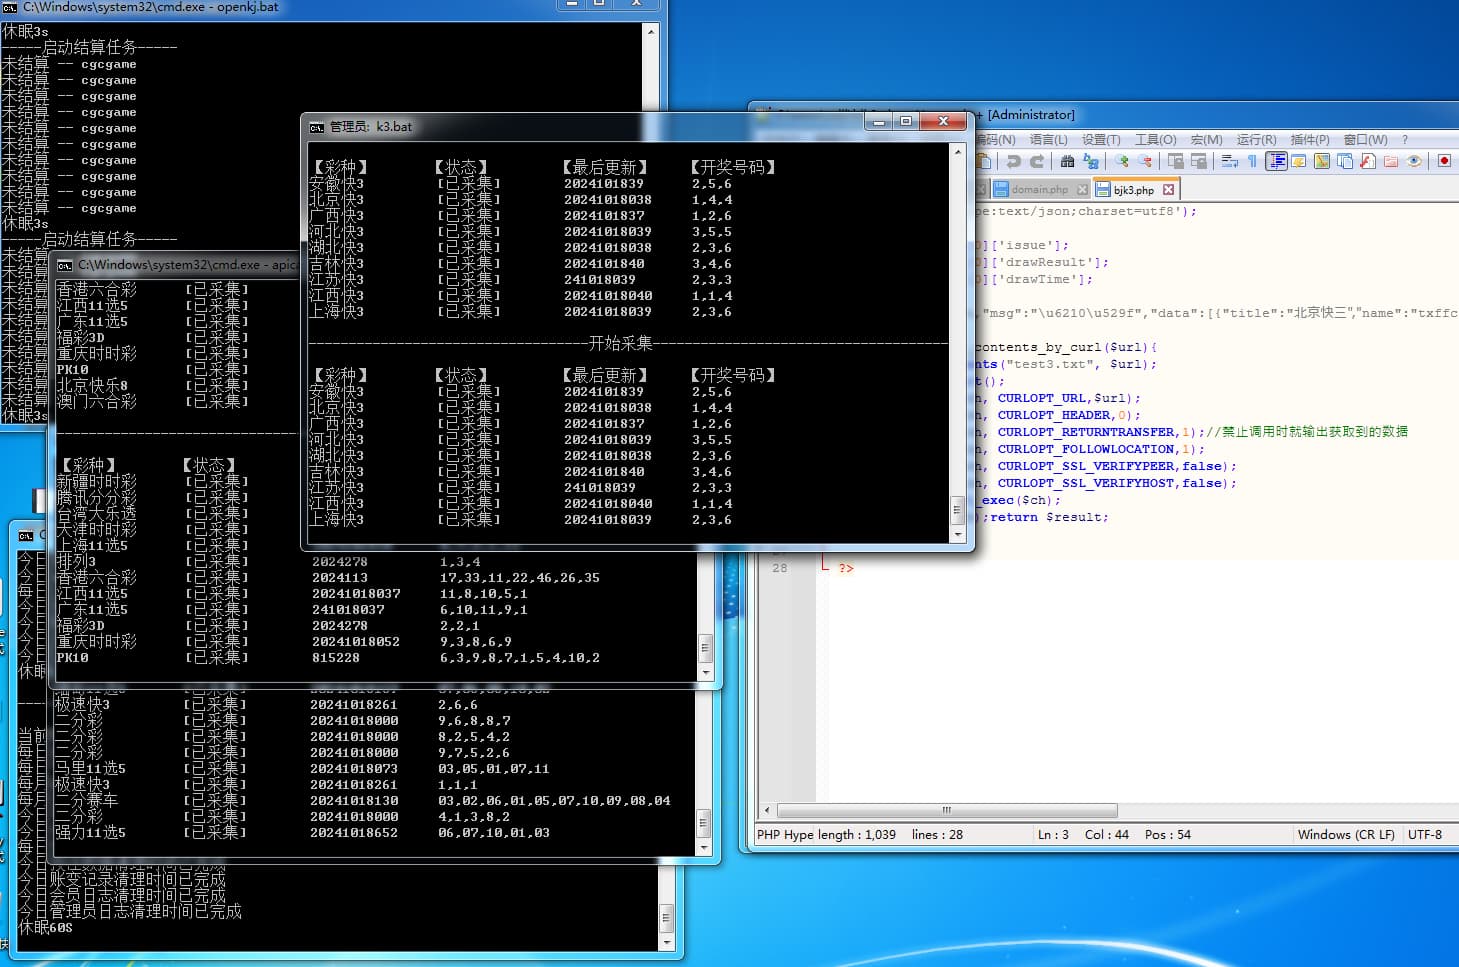Click the k3.bat scrollbar up arrow
1459x967 pixels.
pos(957,152)
